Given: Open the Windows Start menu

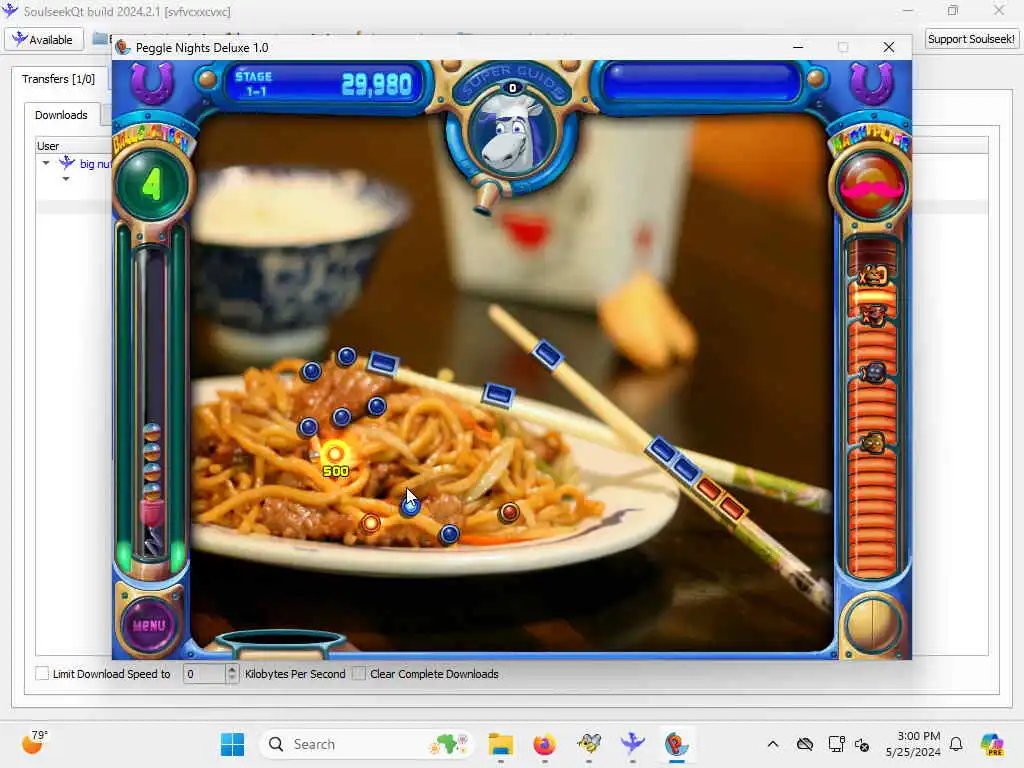Looking at the screenshot, I should (x=232, y=744).
